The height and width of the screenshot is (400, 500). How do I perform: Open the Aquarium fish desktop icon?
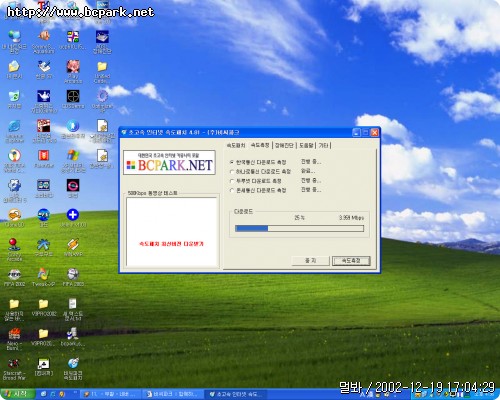pyautogui.click(x=44, y=42)
